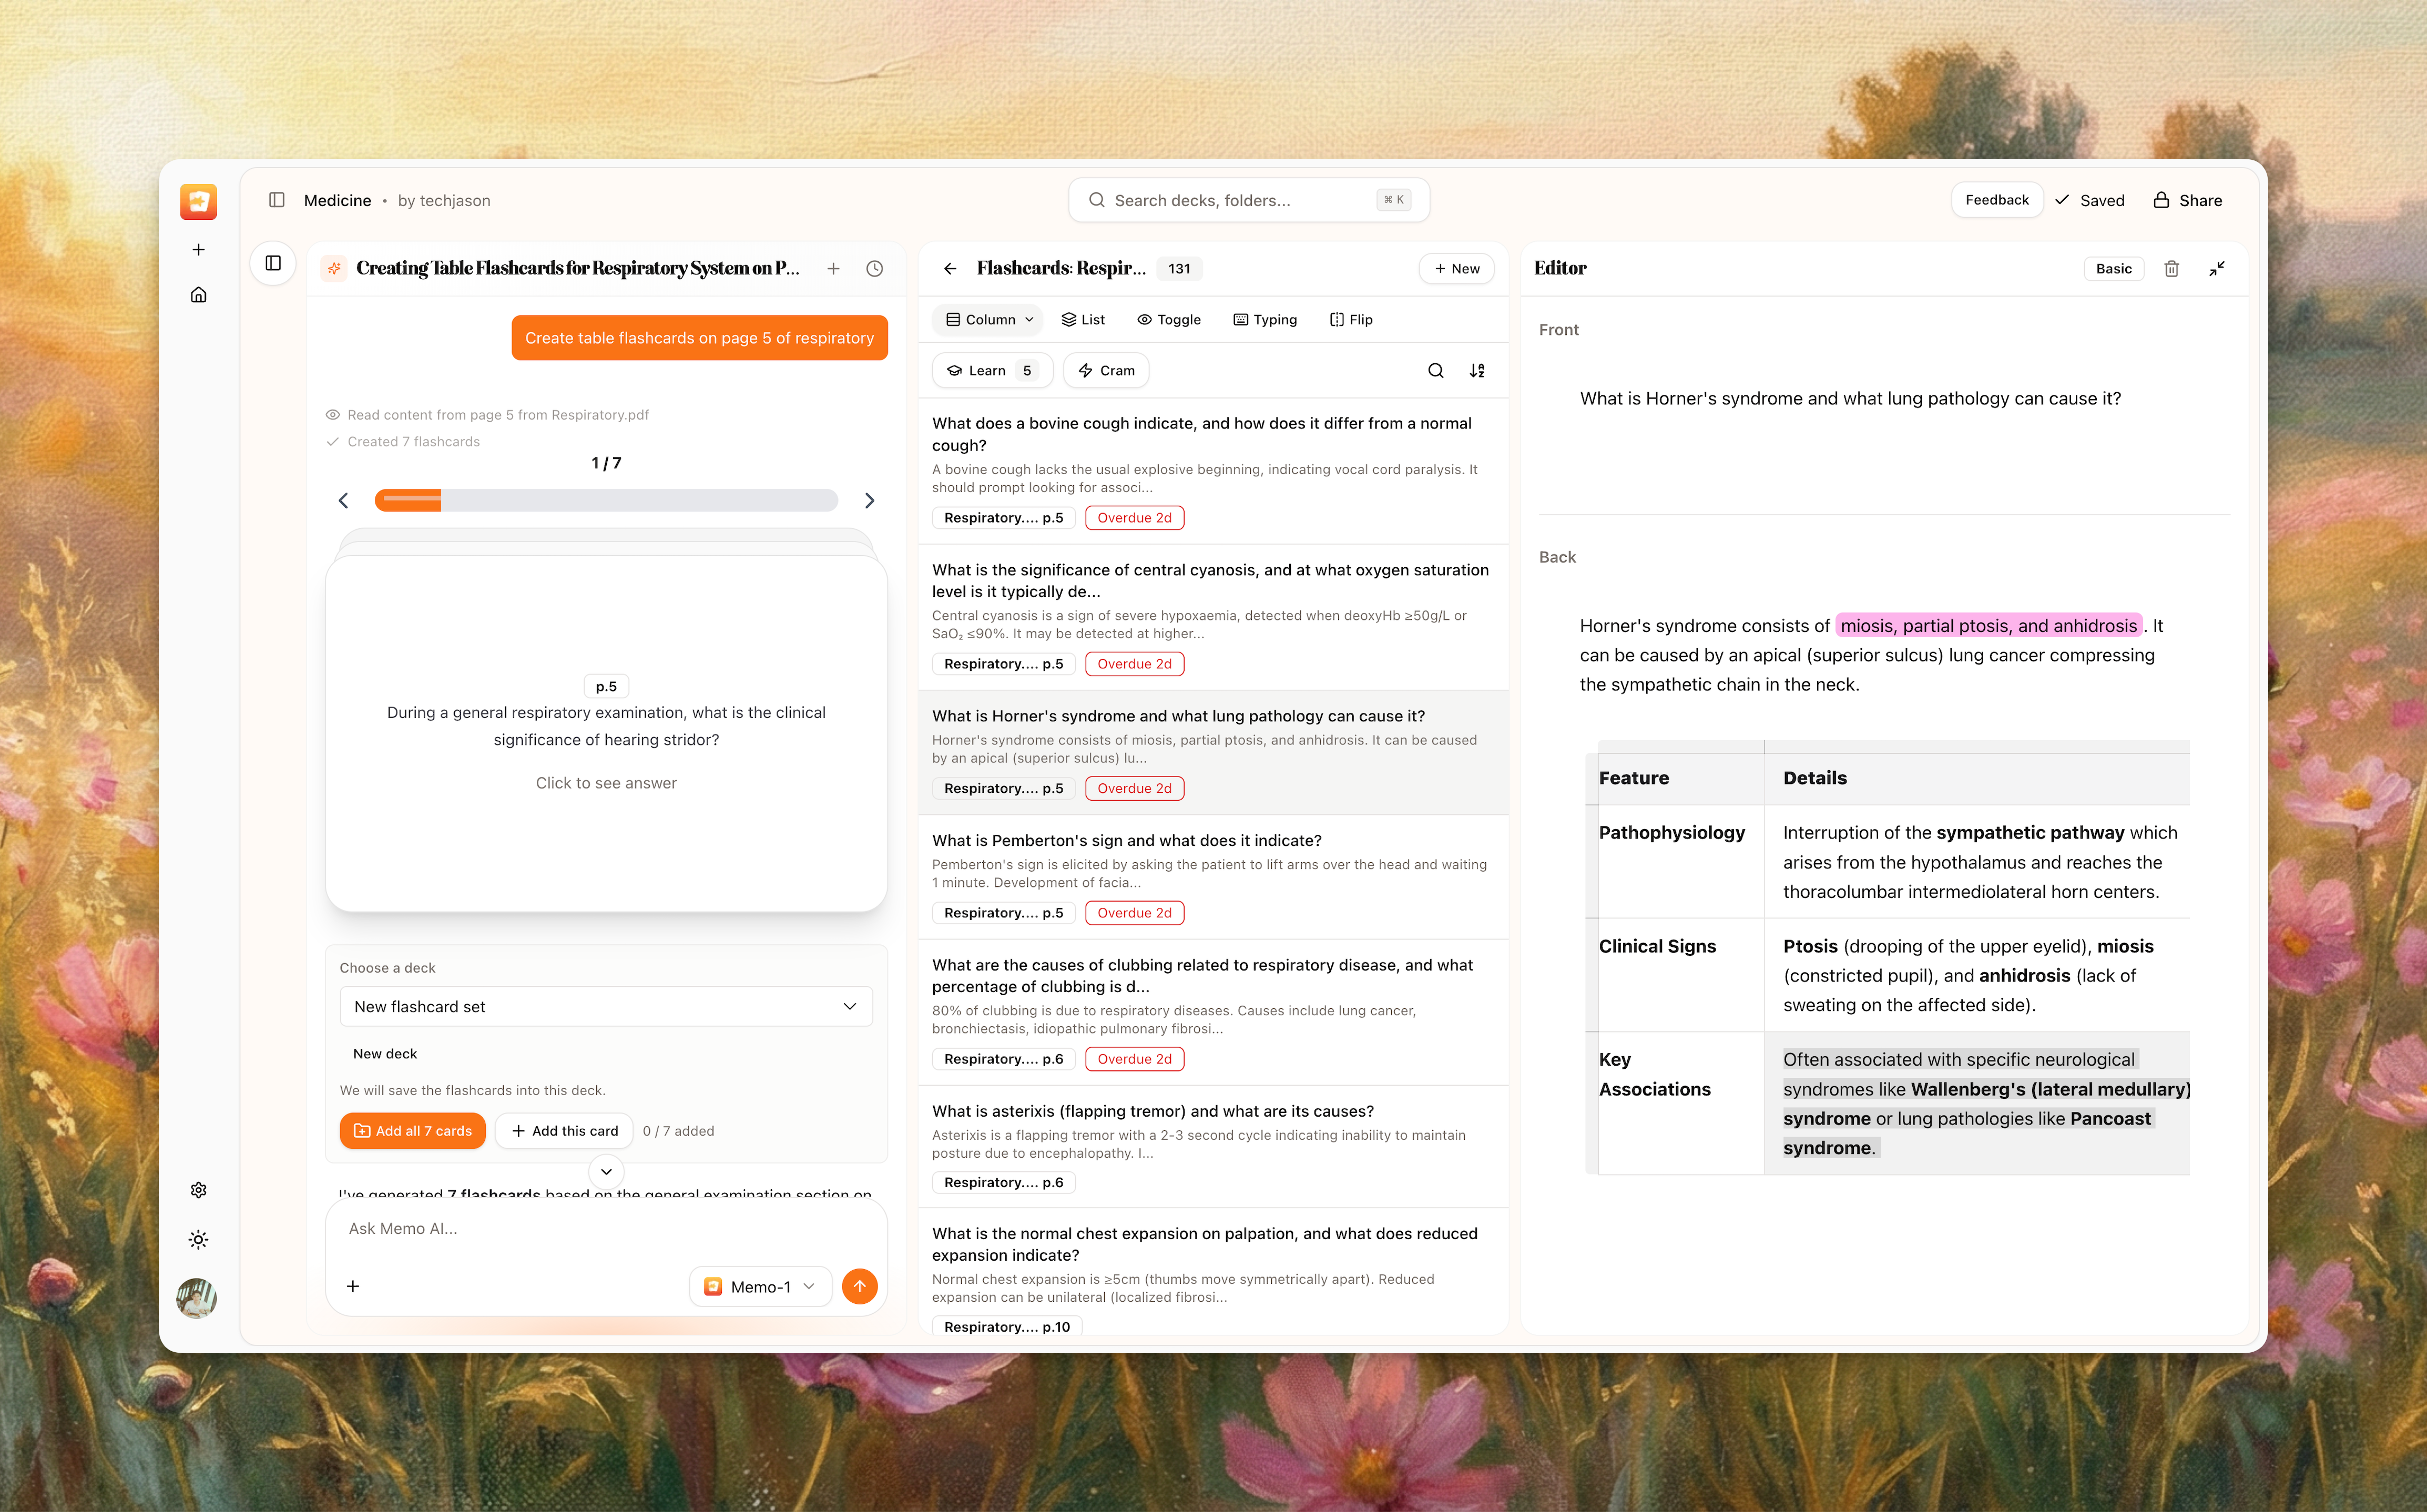This screenshot has width=2427, height=1512.
Task: Open the home icon in the sidebar
Action: pyautogui.click(x=198, y=295)
